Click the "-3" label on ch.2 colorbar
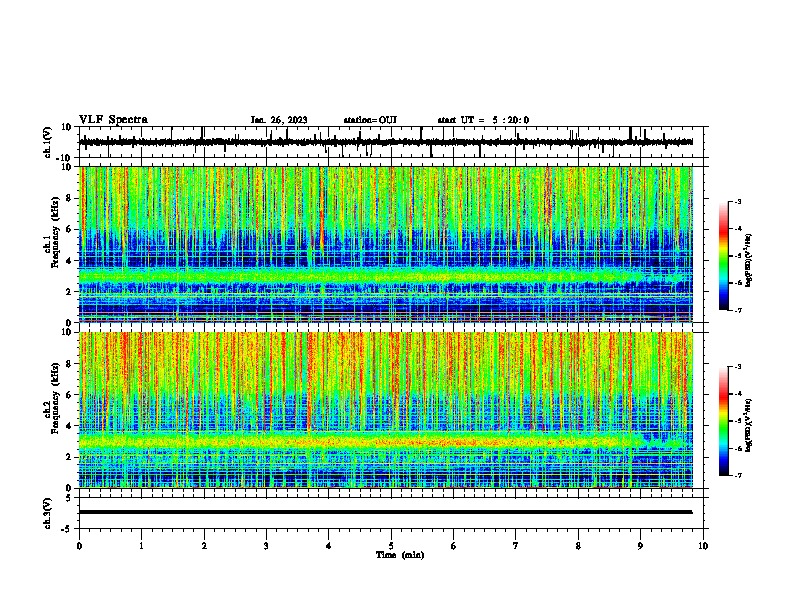The image size is (792, 612). 738,367
